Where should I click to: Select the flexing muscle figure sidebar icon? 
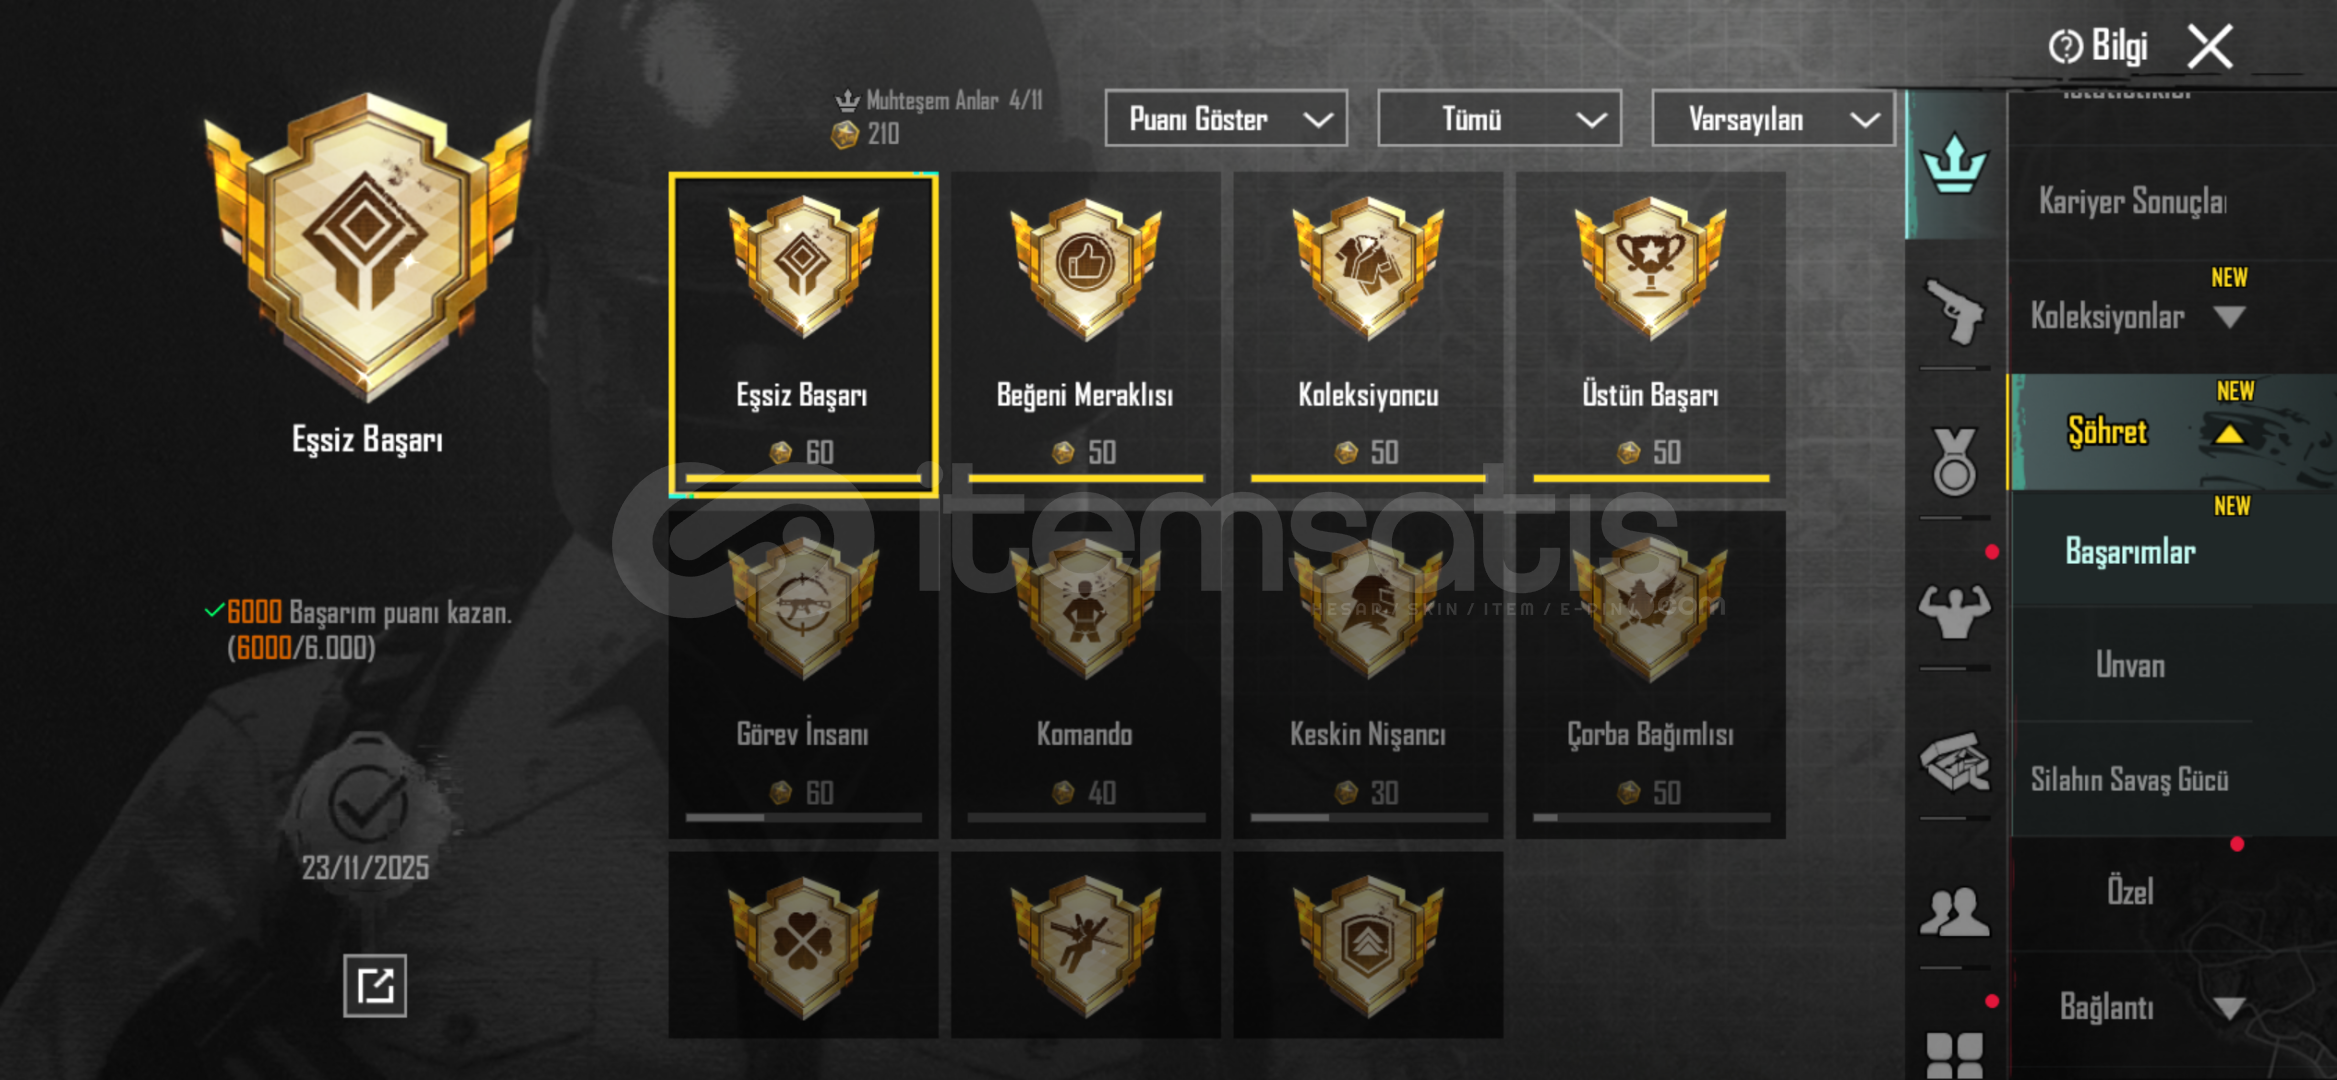(1954, 611)
